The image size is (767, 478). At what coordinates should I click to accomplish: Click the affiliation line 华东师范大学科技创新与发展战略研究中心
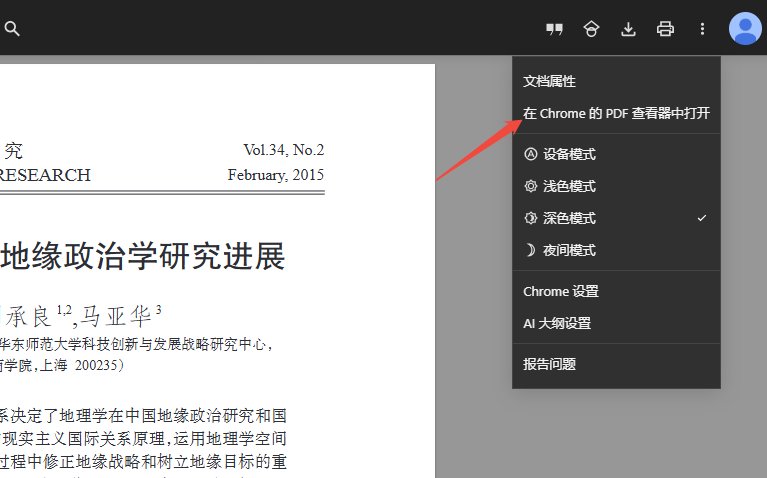(x=133, y=344)
